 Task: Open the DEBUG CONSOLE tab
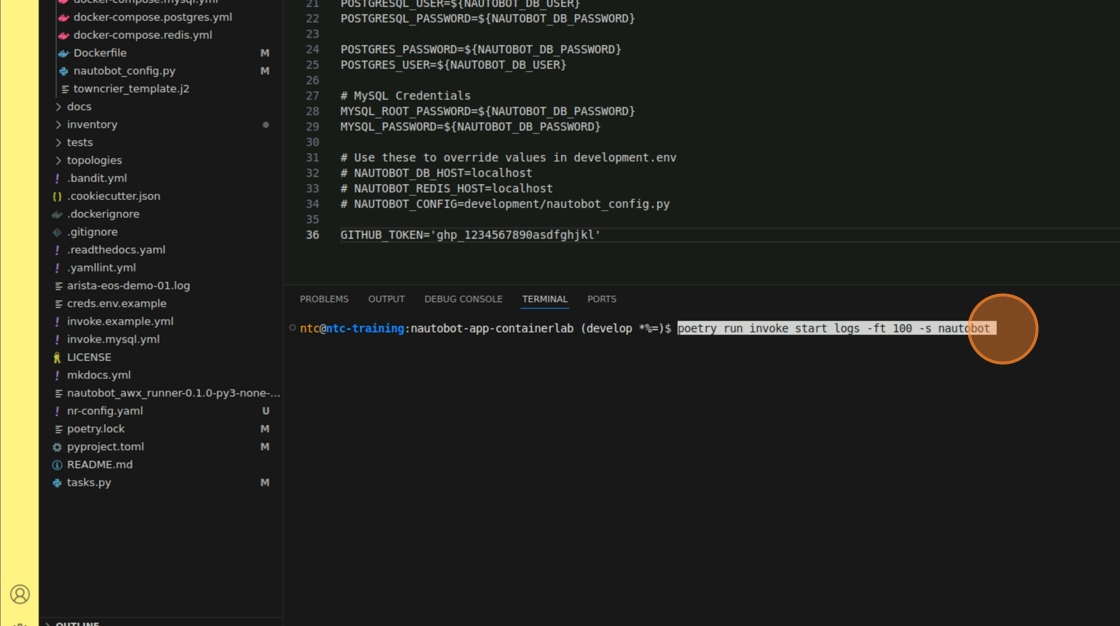pos(464,299)
